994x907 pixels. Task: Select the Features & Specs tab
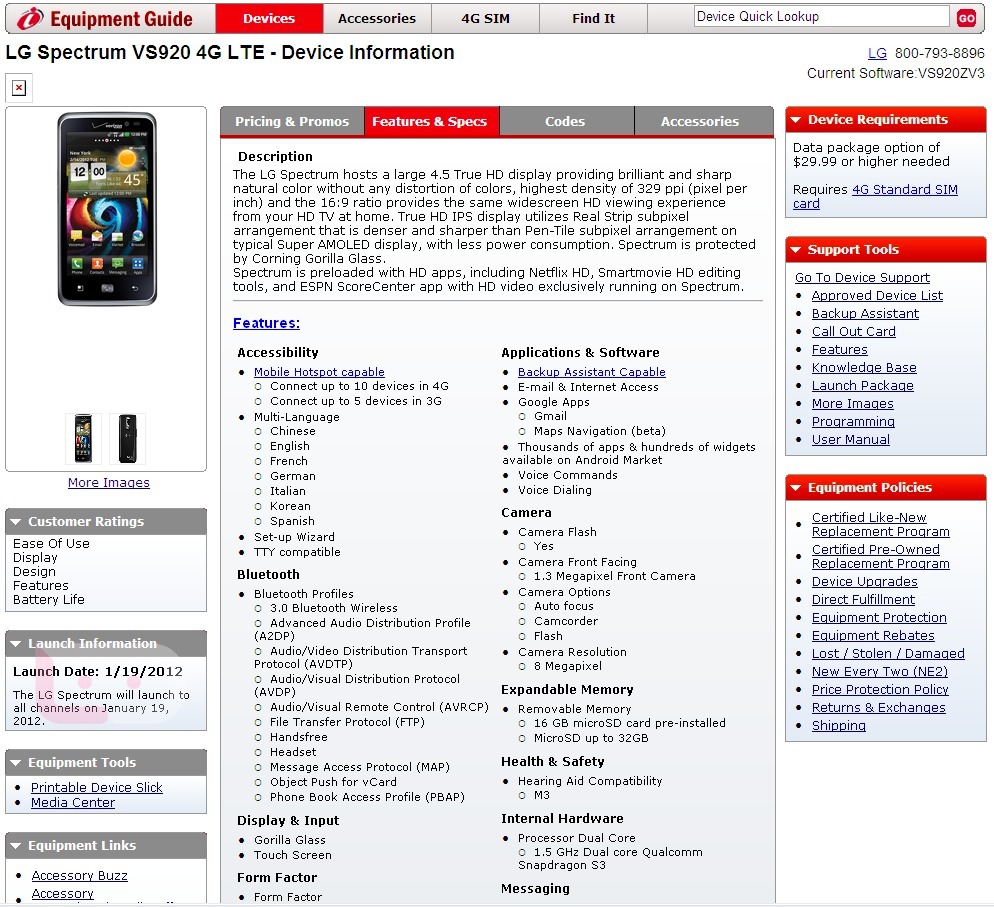(x=430, y=121)
